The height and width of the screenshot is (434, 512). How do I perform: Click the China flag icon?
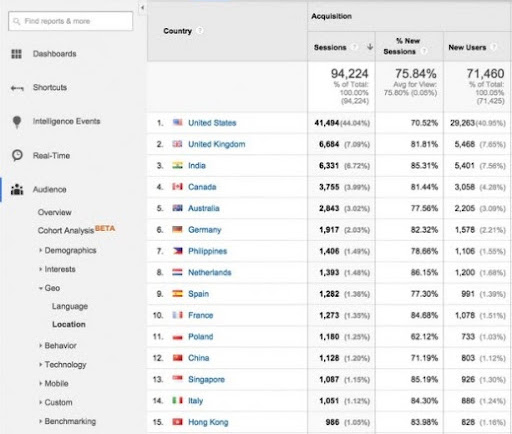[177, 358]
